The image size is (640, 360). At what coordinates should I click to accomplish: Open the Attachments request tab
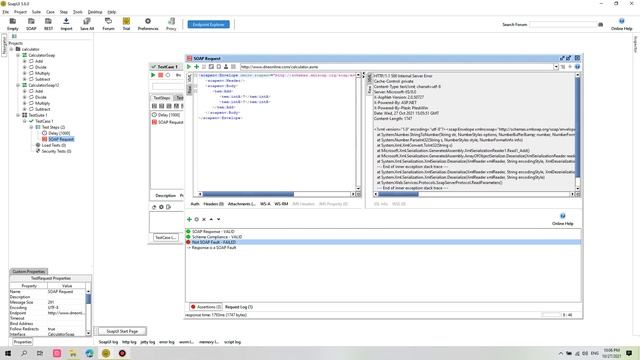[x=241, y=204]
